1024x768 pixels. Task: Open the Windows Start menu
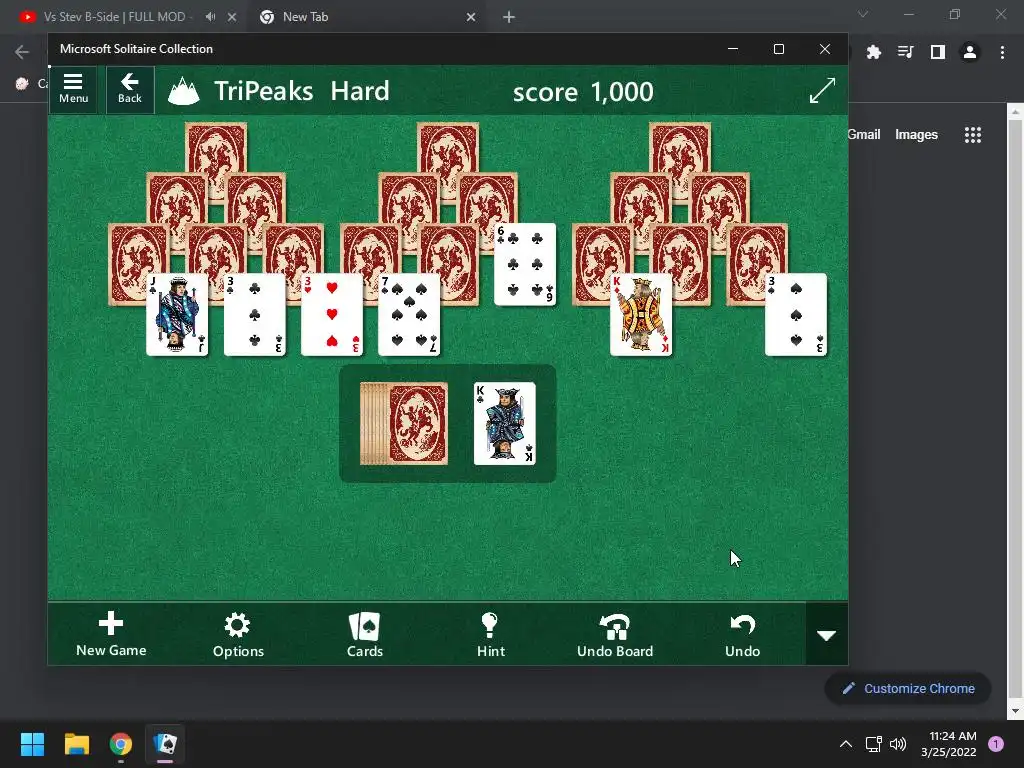32,744
